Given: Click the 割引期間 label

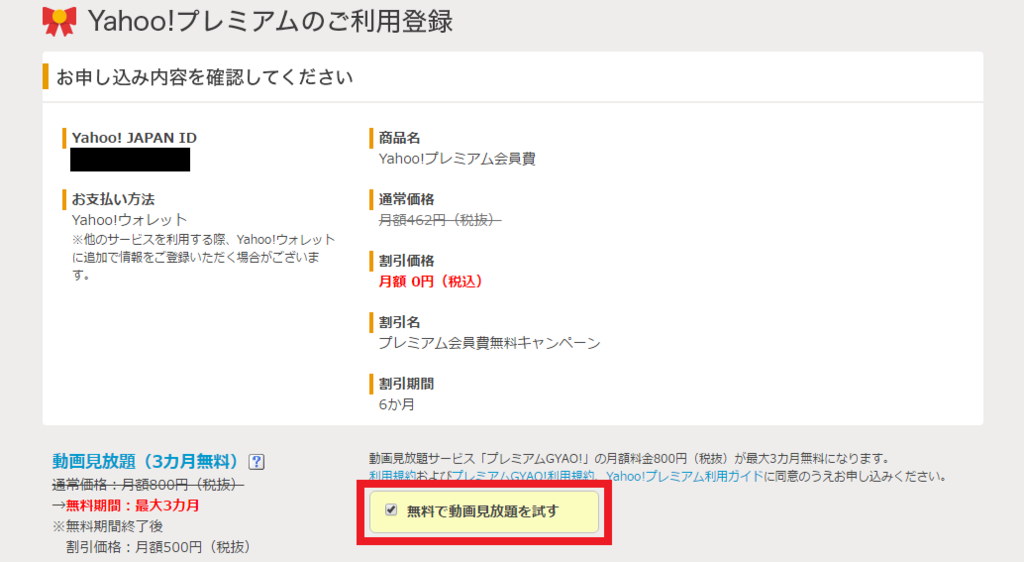Looking at the screenshot, I should pyautogui.click(x=406, y=384).
